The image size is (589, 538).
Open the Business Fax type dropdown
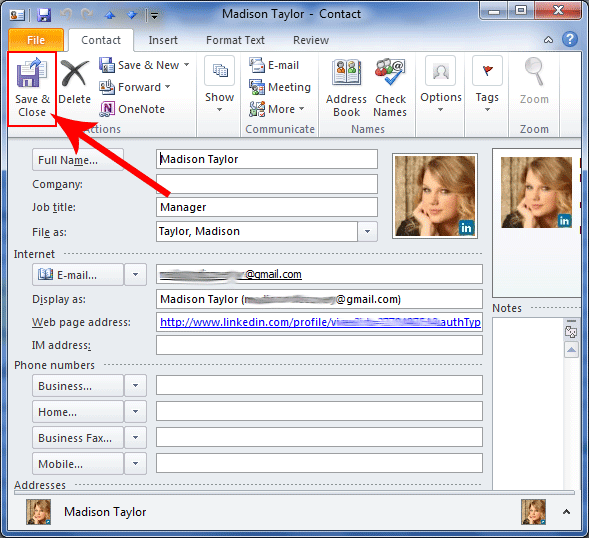pos(135,438)
